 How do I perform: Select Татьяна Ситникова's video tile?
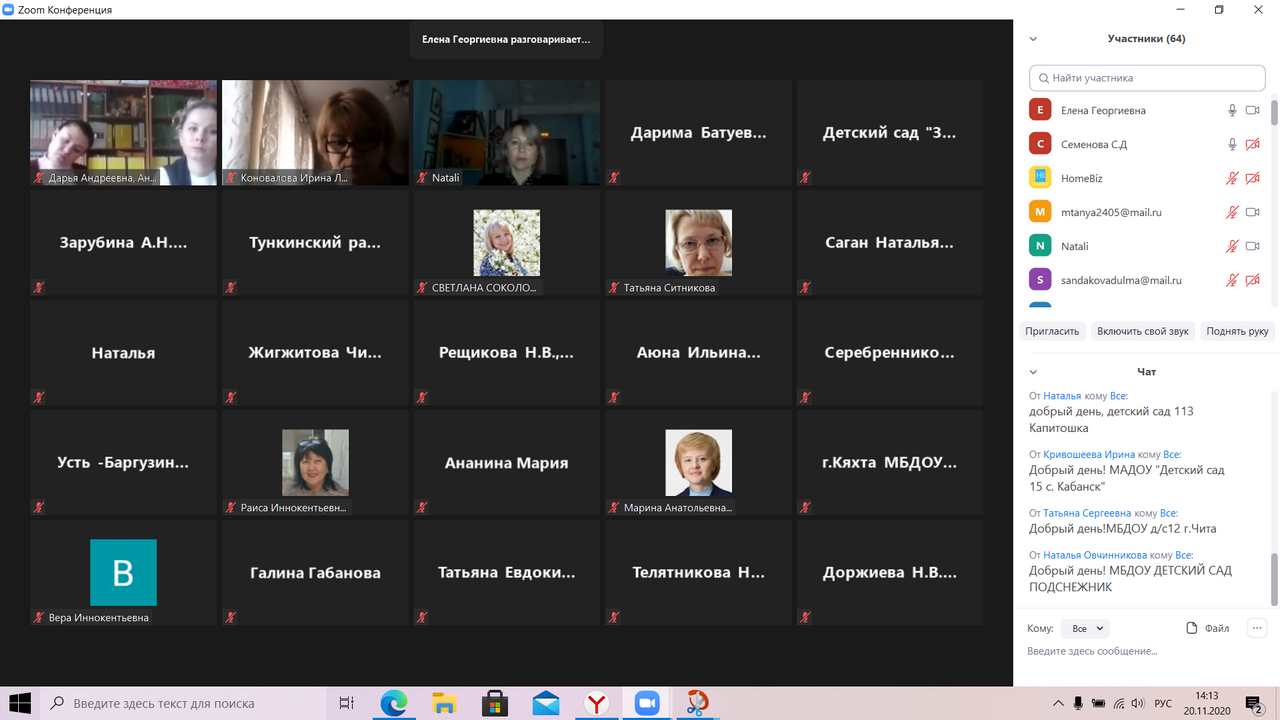[x=698, y=243]
